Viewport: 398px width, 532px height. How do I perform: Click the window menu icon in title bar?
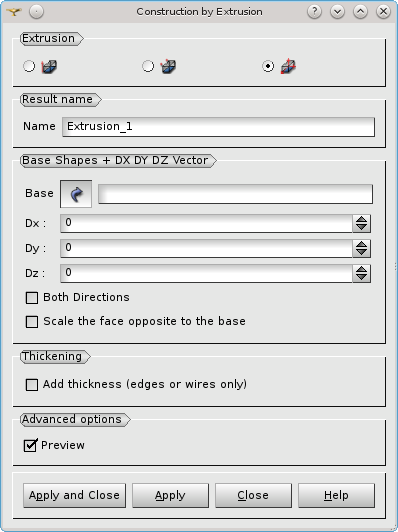click(x=14, y=12)
